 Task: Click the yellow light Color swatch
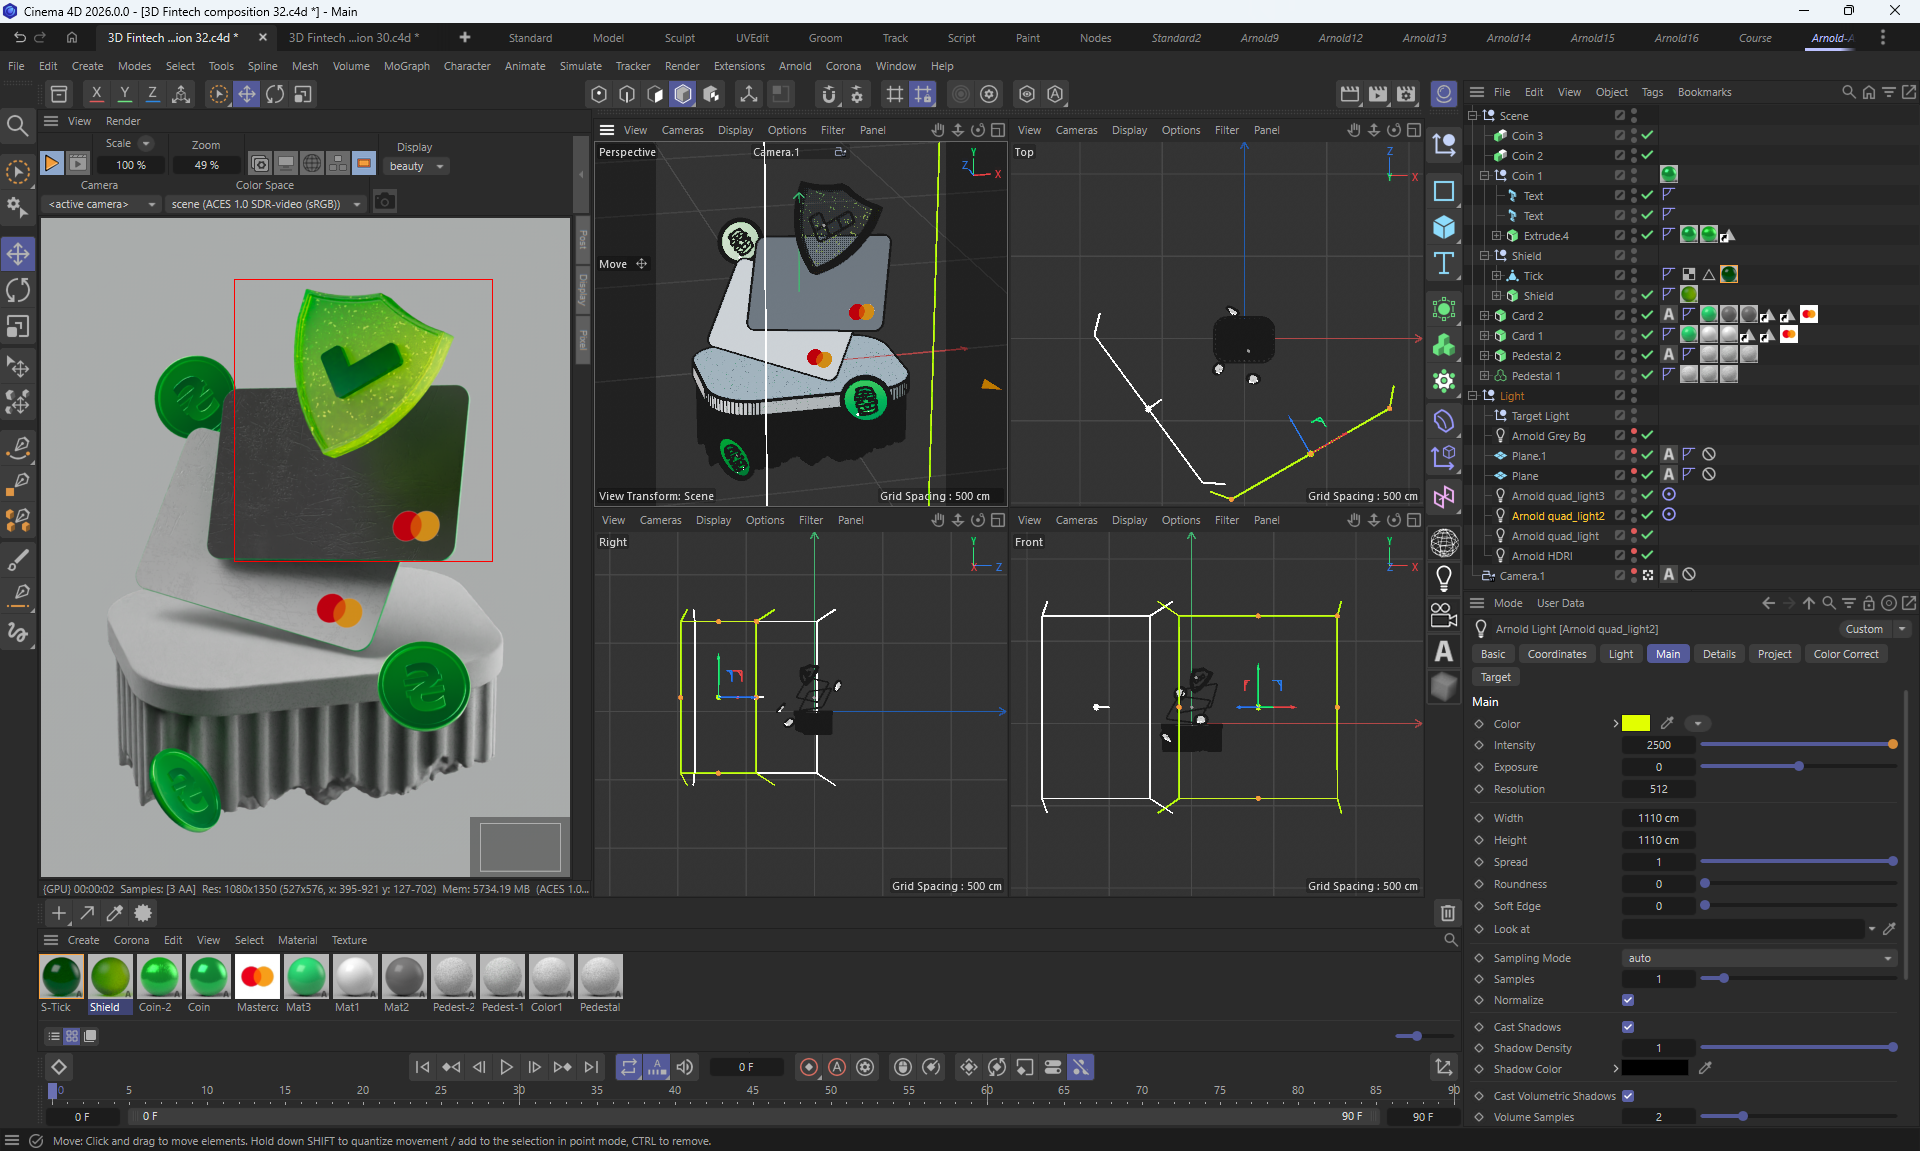pos(1636,724)
